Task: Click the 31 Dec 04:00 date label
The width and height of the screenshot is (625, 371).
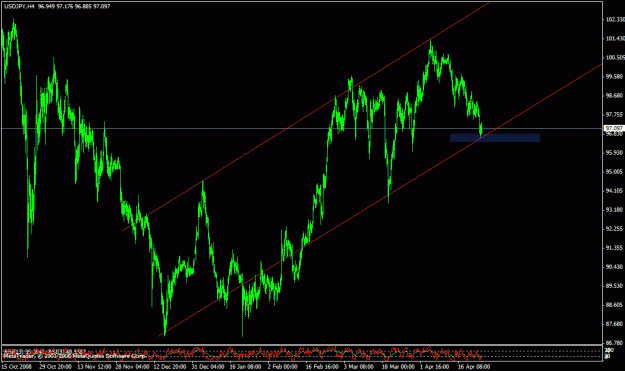Action: pyautogui.click(x=208, y=367)
